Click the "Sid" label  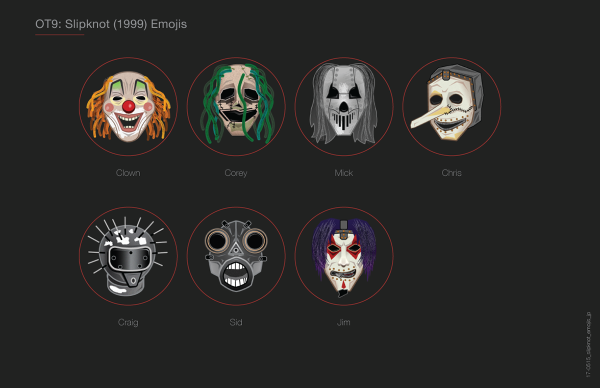click(236, 323)
